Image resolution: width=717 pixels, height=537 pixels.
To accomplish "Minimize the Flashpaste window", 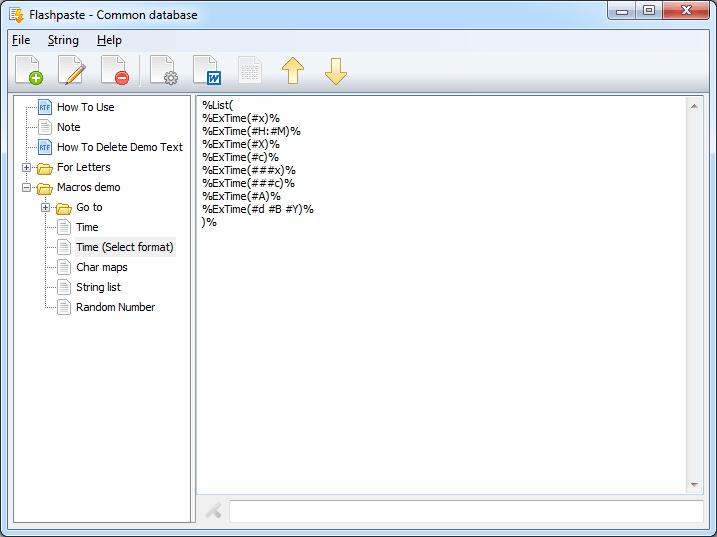I will 622,11.
